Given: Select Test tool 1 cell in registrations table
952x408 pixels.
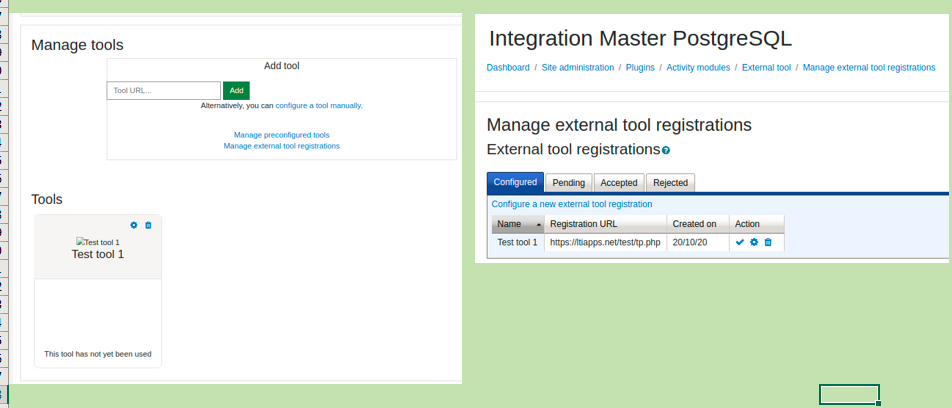Looking at the screenshot, I should pyautogui.click(x=518, y=242).
